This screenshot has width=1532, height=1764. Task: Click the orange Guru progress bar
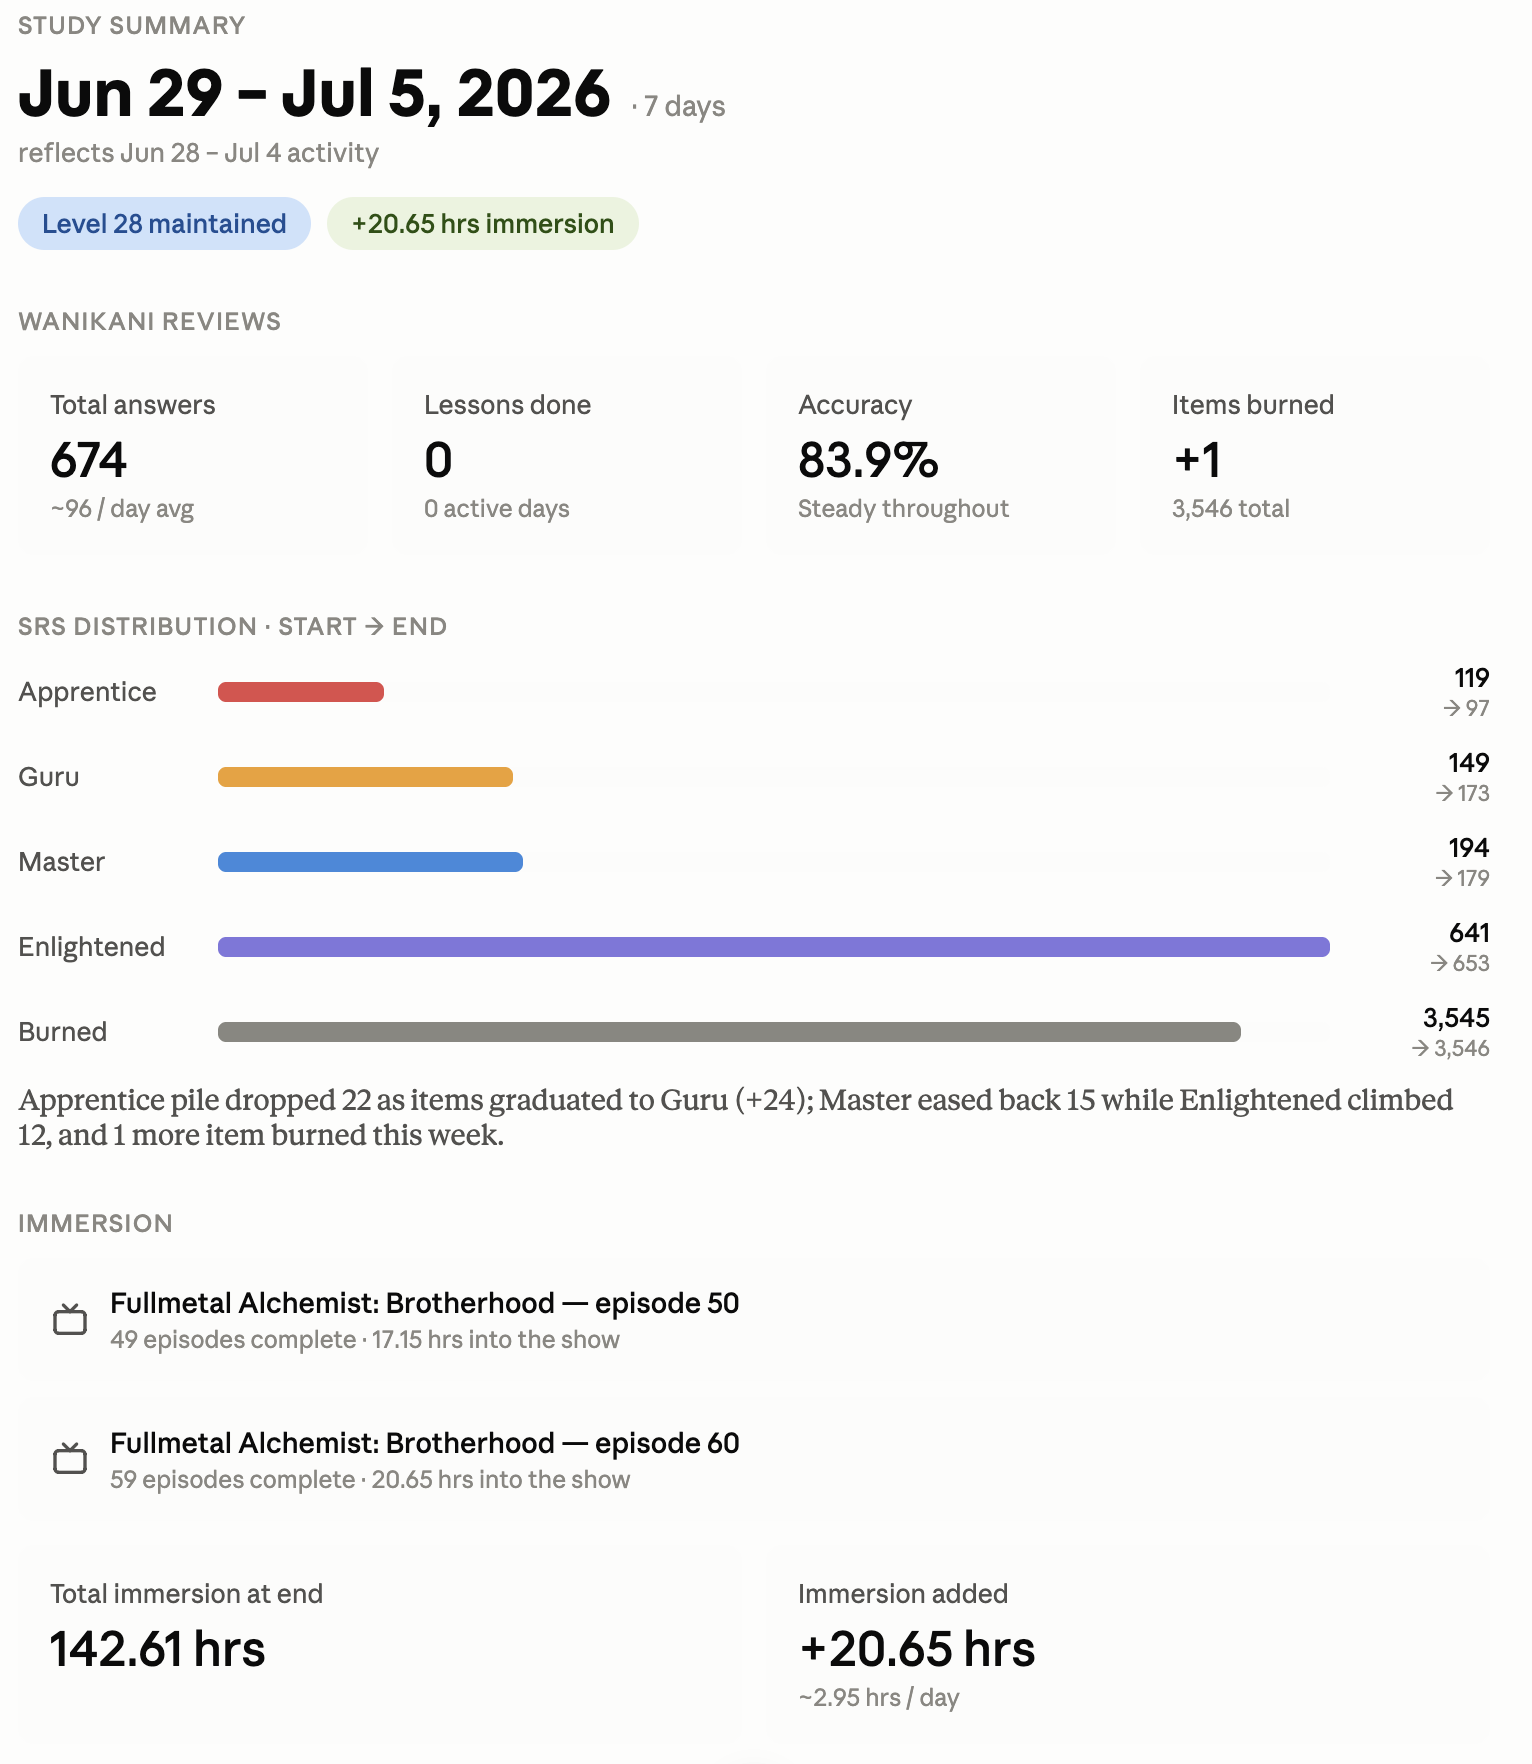click(x=365, y=777)
